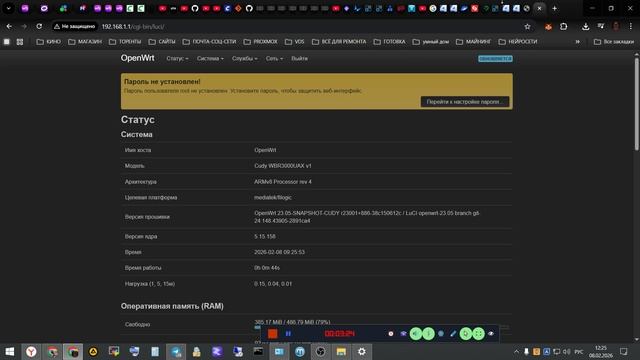This screenshot has width=640, height=360.
Task: Open Settings gear in taskbar
Action: [x=362, y=351]
